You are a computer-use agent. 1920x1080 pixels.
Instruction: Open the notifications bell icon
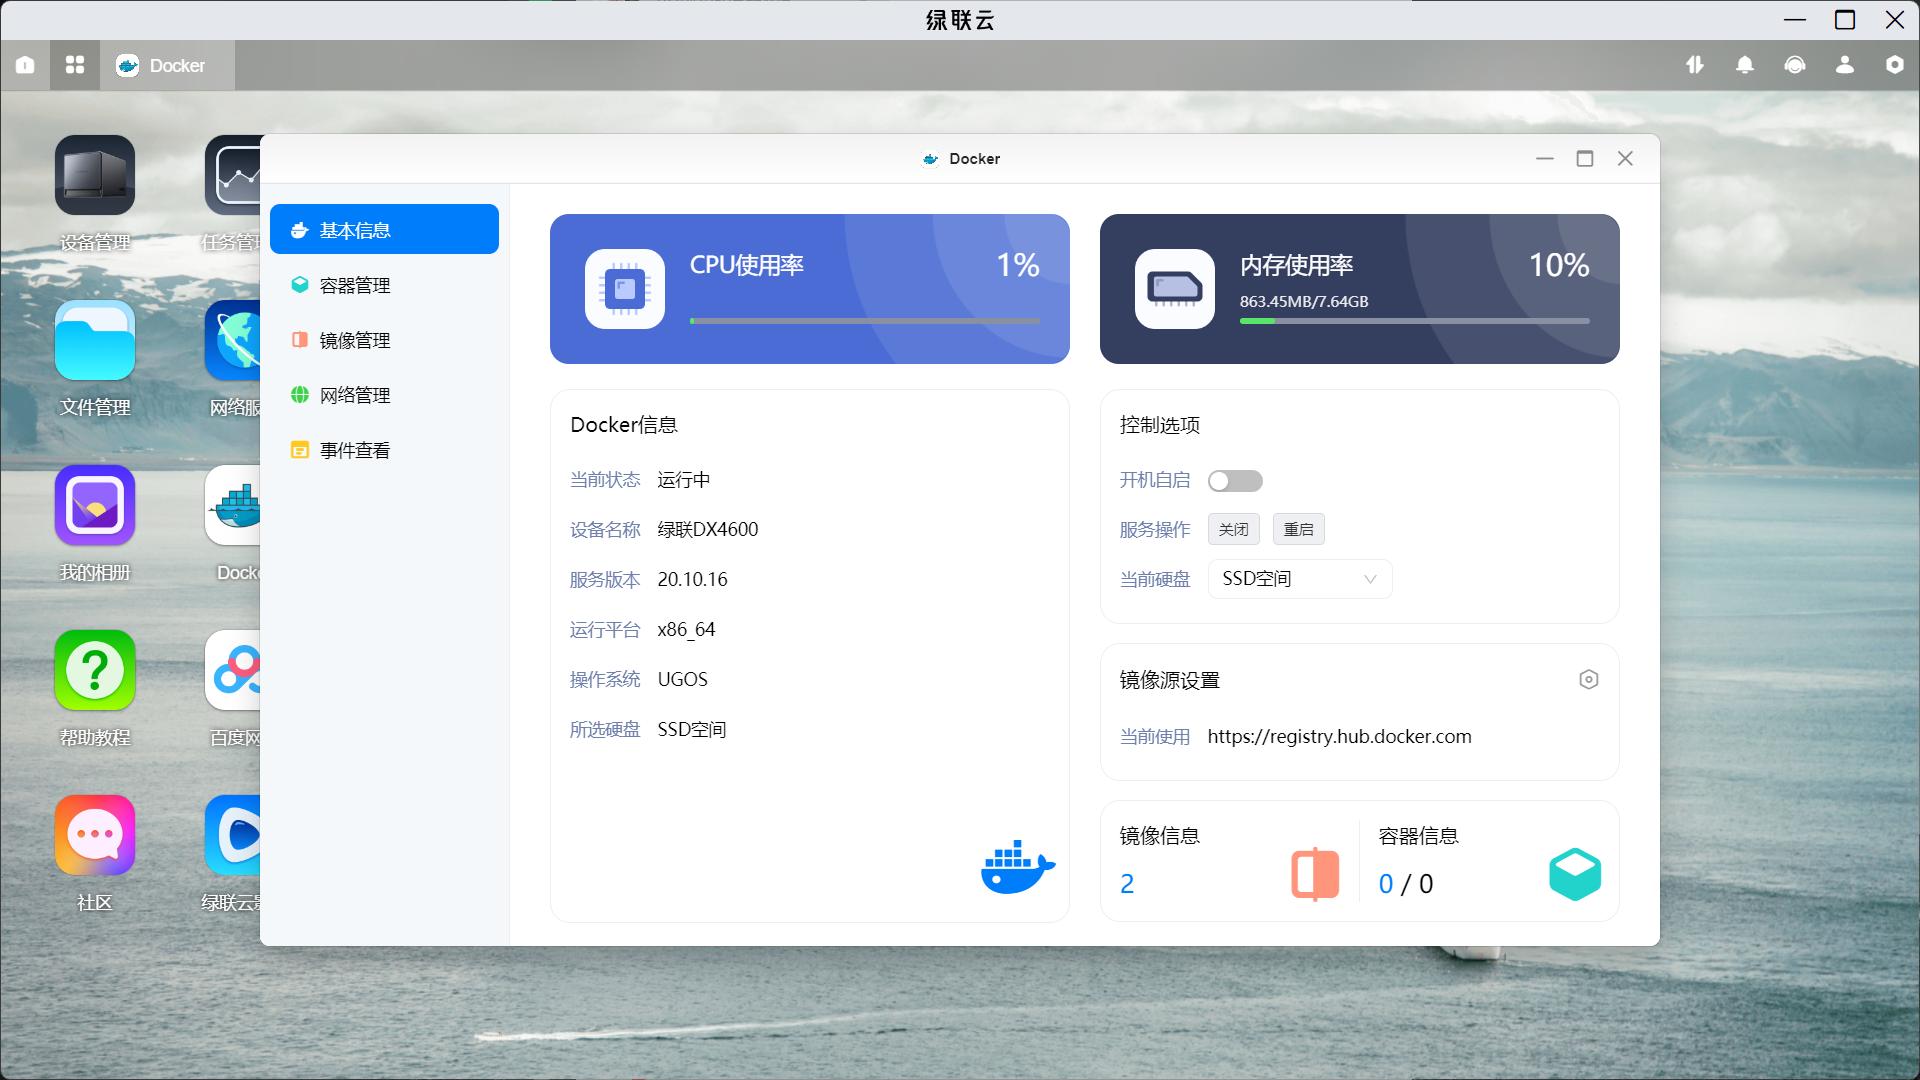(x=1745, y=65)
